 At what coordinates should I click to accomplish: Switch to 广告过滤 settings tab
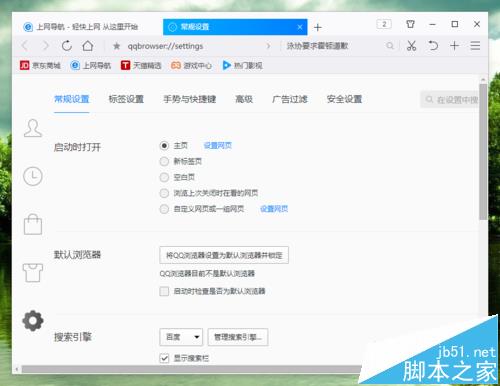click(290, 99)
